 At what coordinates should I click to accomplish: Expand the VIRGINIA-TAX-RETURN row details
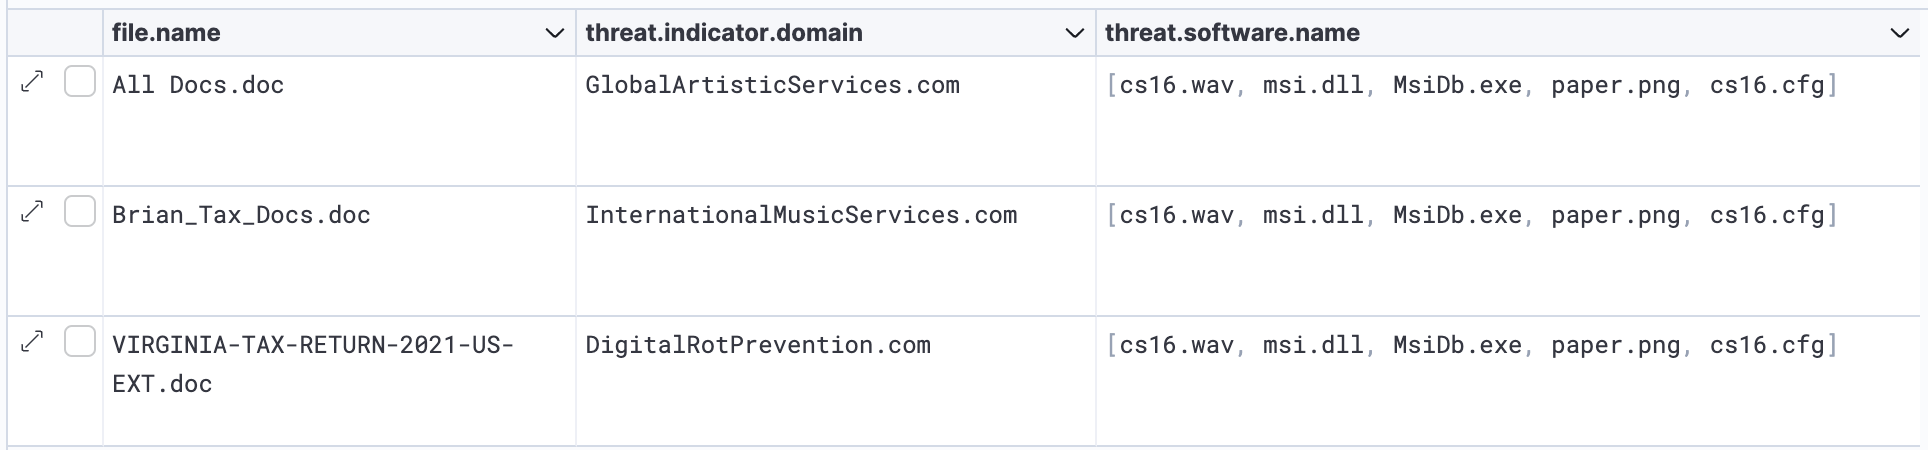pos(33,341)
